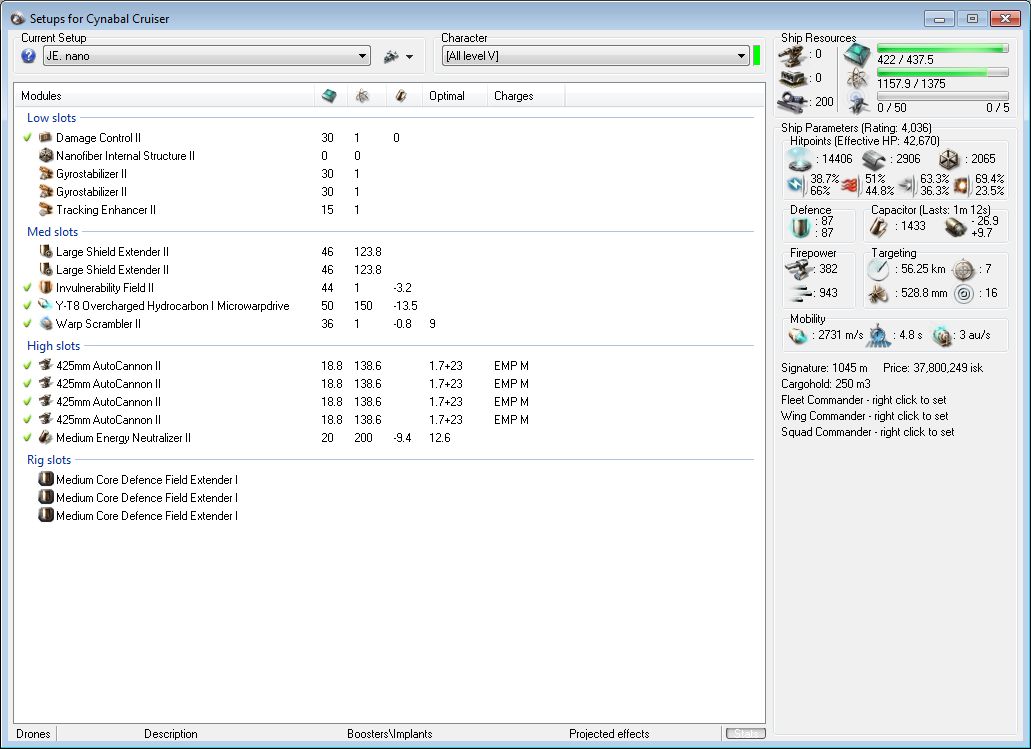Select the Y-T8 Overcharged Hydrocarbon I Microwarpdrive row
Viewport: 1031px width, 749px height.
tap(172, 306)
